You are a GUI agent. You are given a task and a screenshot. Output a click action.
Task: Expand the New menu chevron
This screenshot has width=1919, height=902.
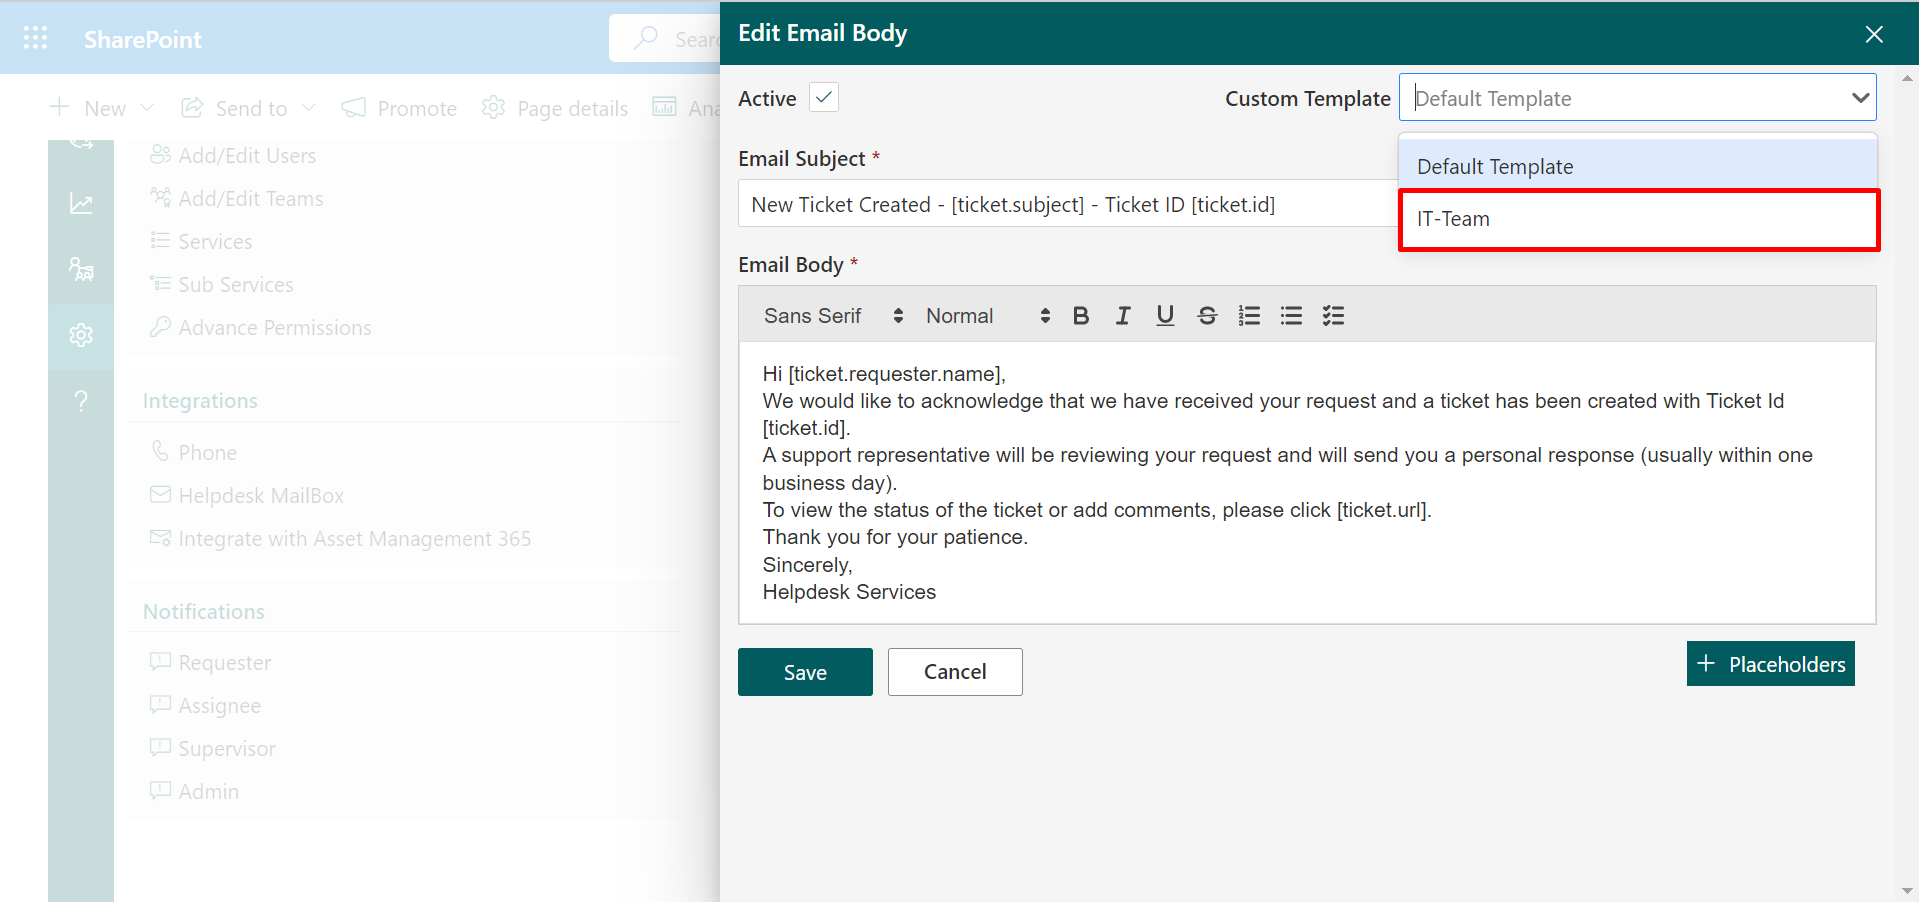(147, 107)
